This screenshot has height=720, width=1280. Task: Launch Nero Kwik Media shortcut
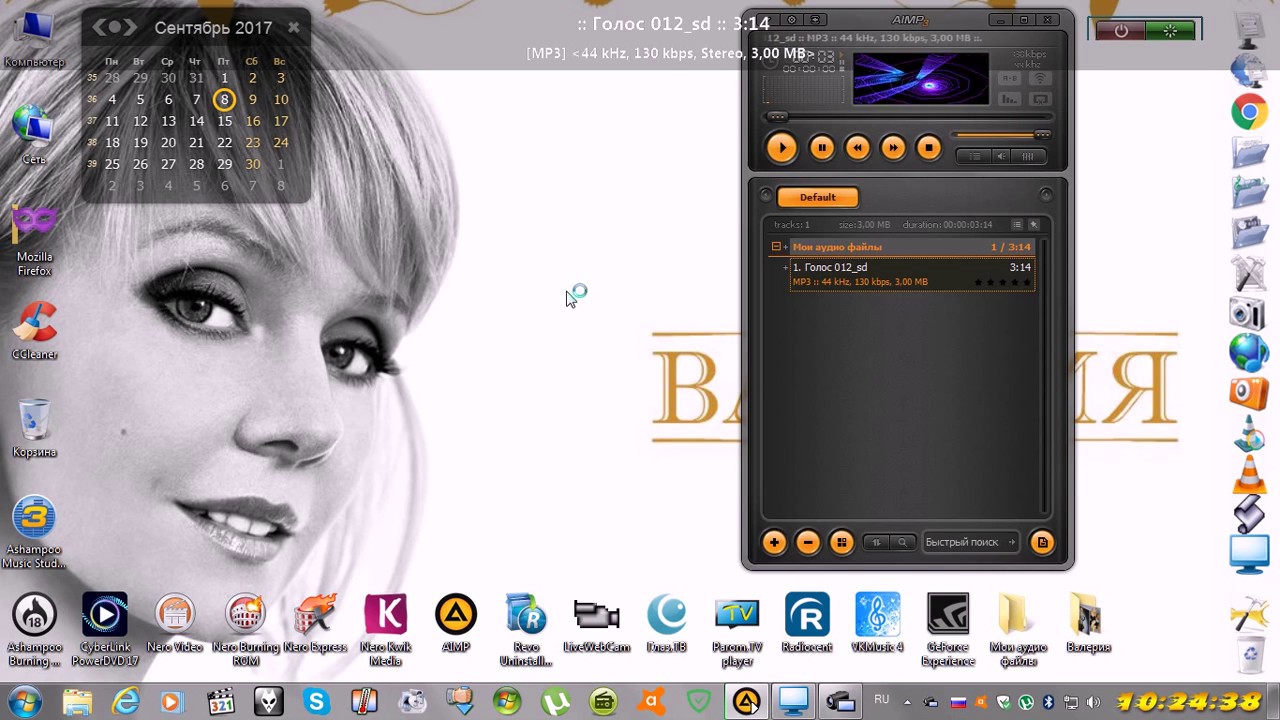(385, 630)
